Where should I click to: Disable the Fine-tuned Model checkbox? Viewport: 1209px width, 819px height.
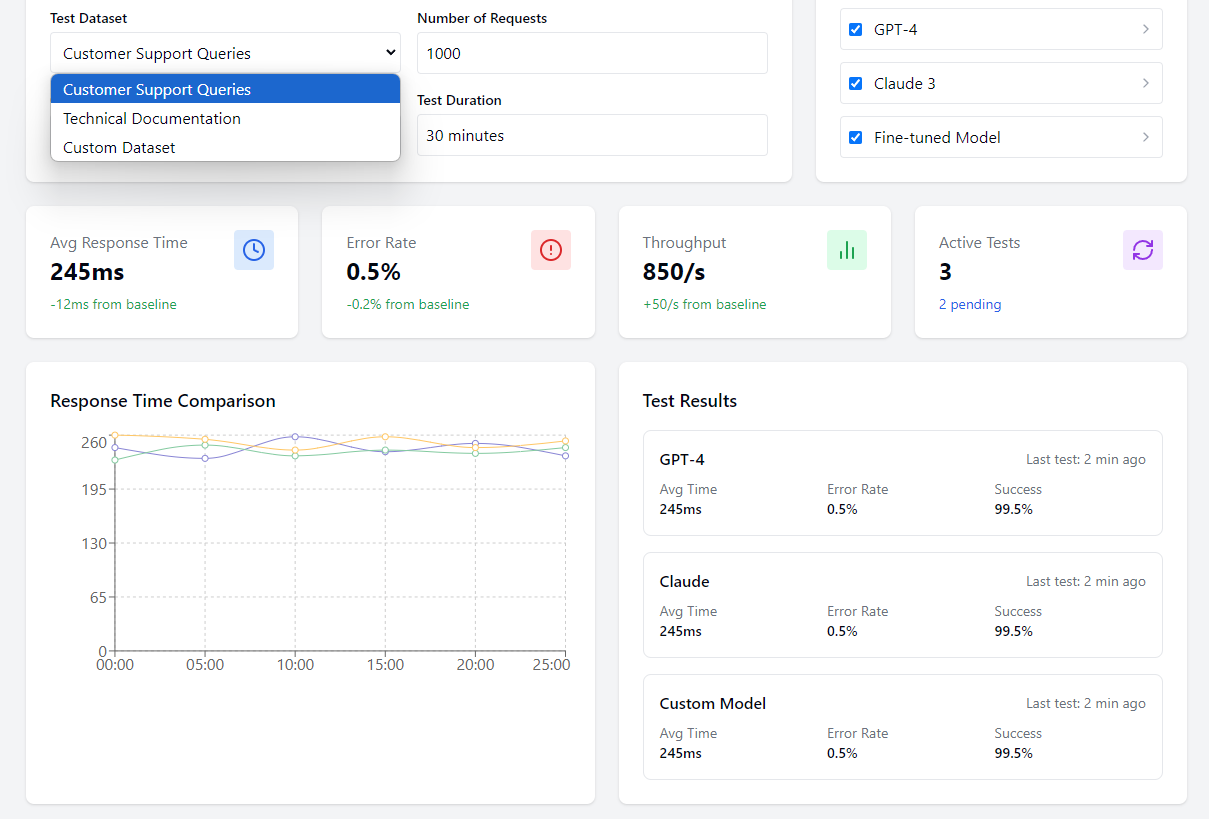click(855, 138)
